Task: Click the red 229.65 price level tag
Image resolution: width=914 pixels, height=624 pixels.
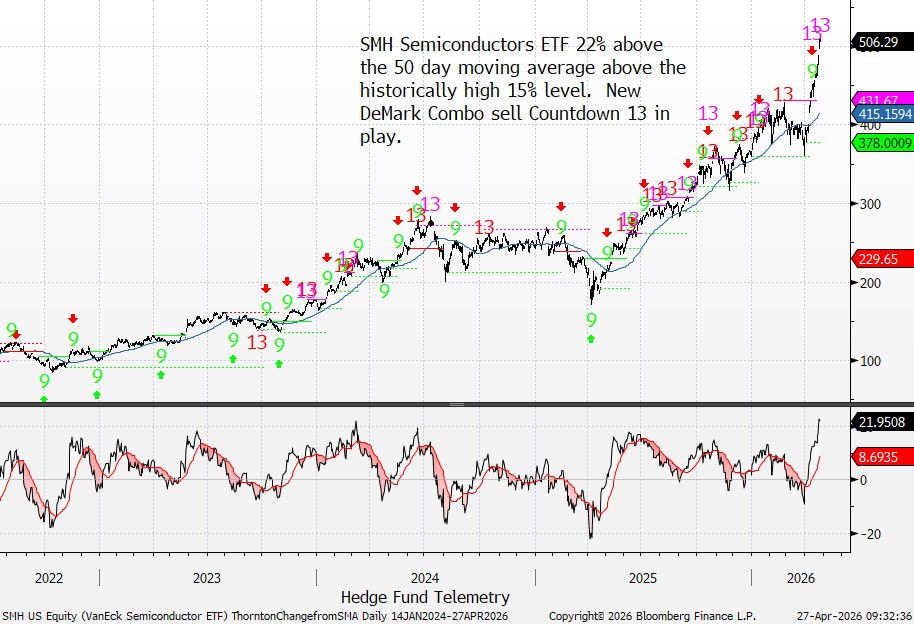Action: point(880,259)
